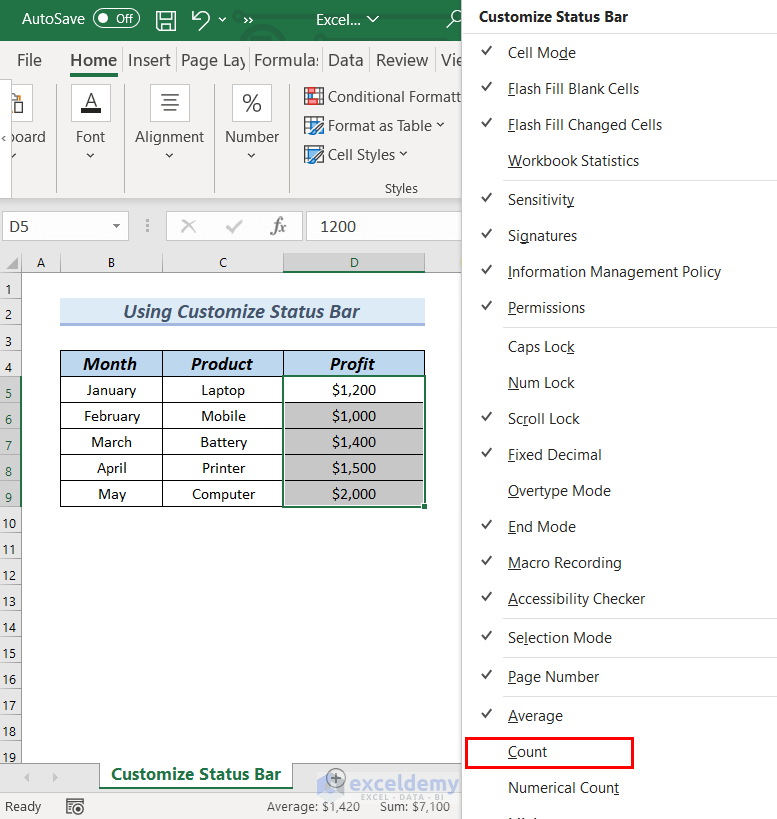The image size is (777, 819).
Task: Switch to the Page Layout tab
Action: (213, 61)
